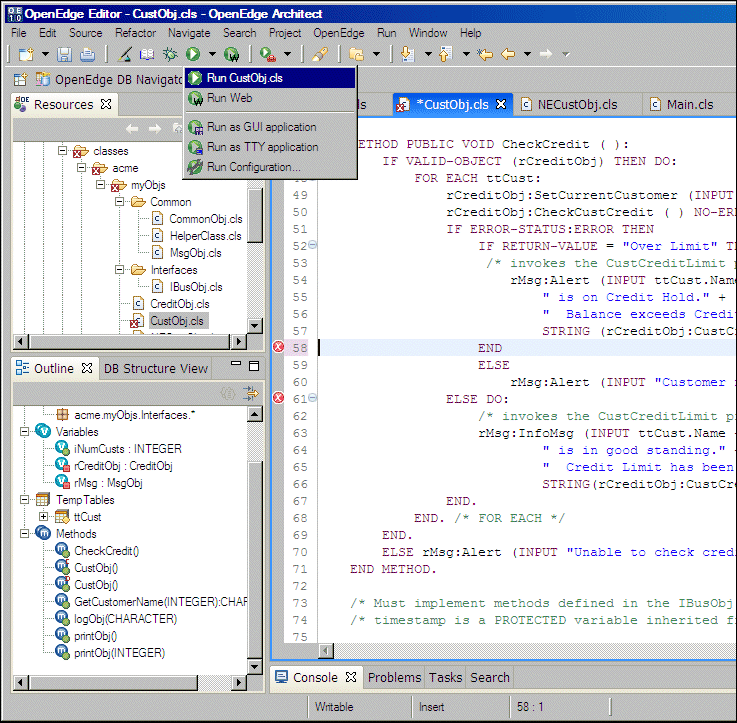
Task: Choose Run as GUI application
Action: tap(261, 127)
